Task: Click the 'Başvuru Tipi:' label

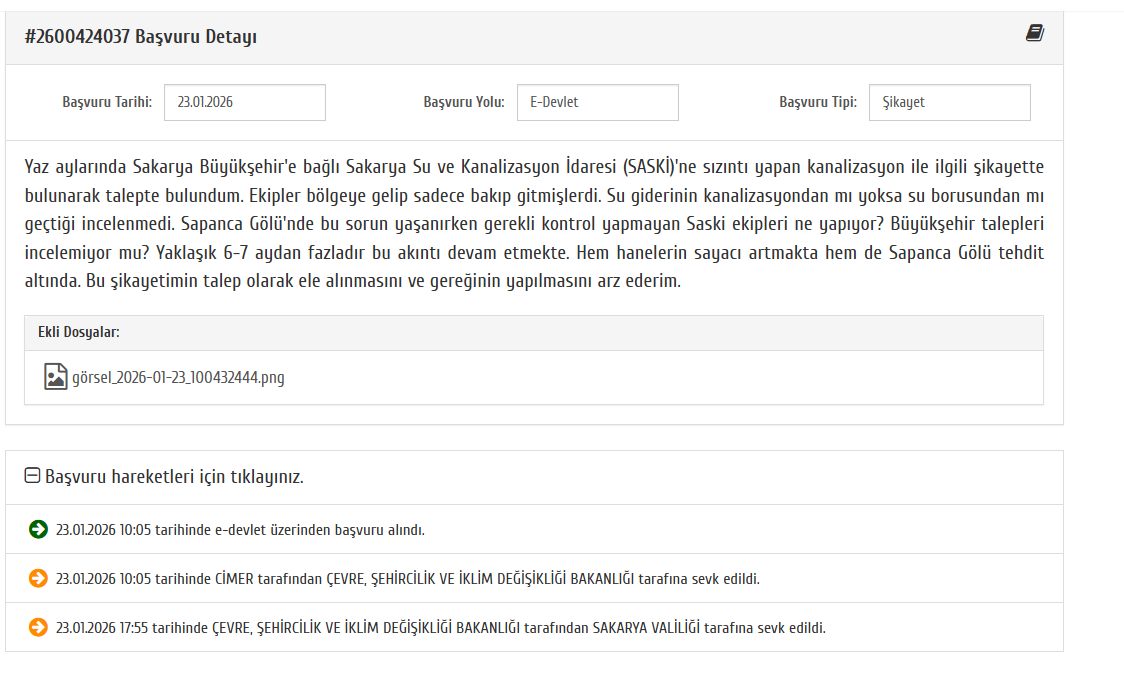Action: [818, 102]
